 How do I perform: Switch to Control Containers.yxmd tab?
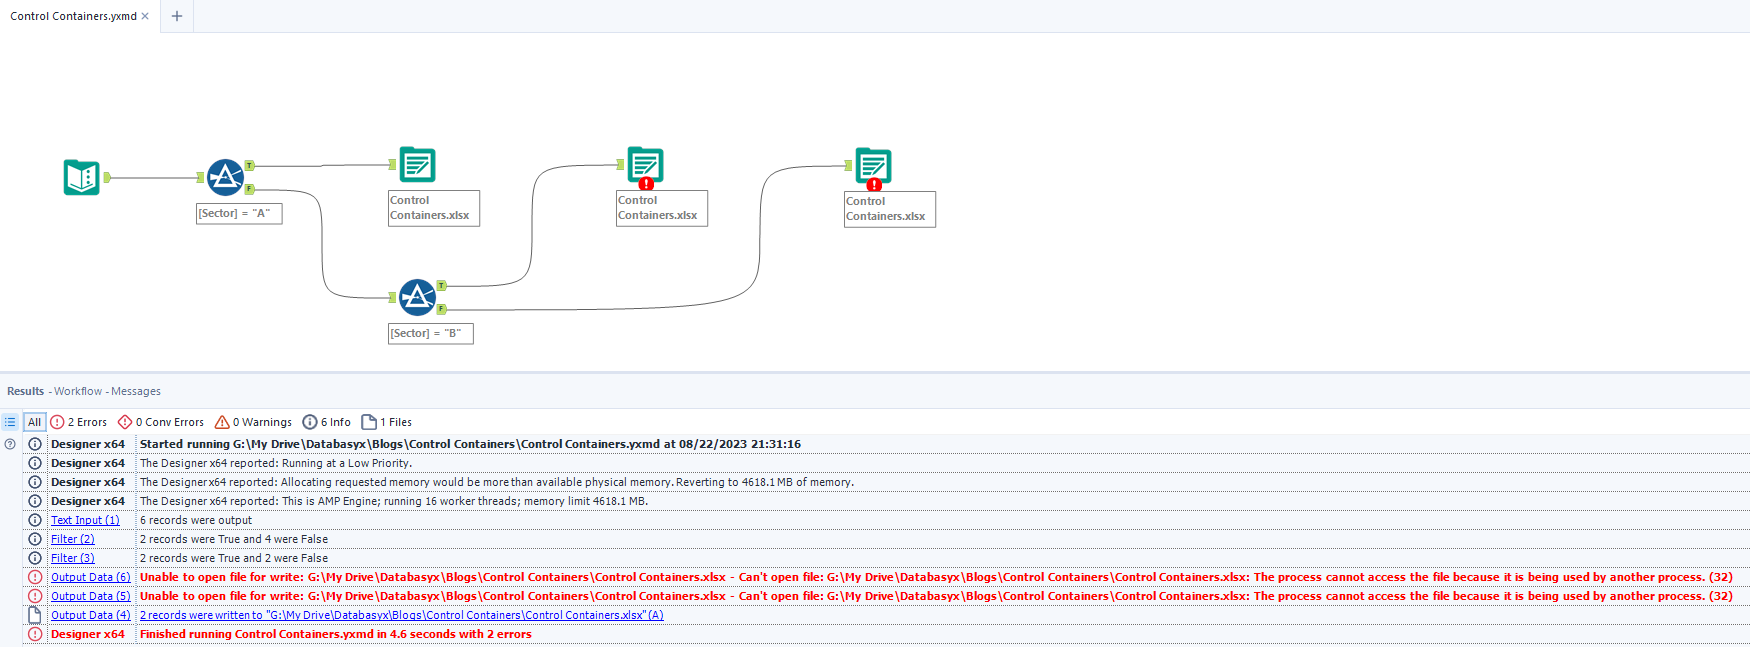click(x=73, y=16)
